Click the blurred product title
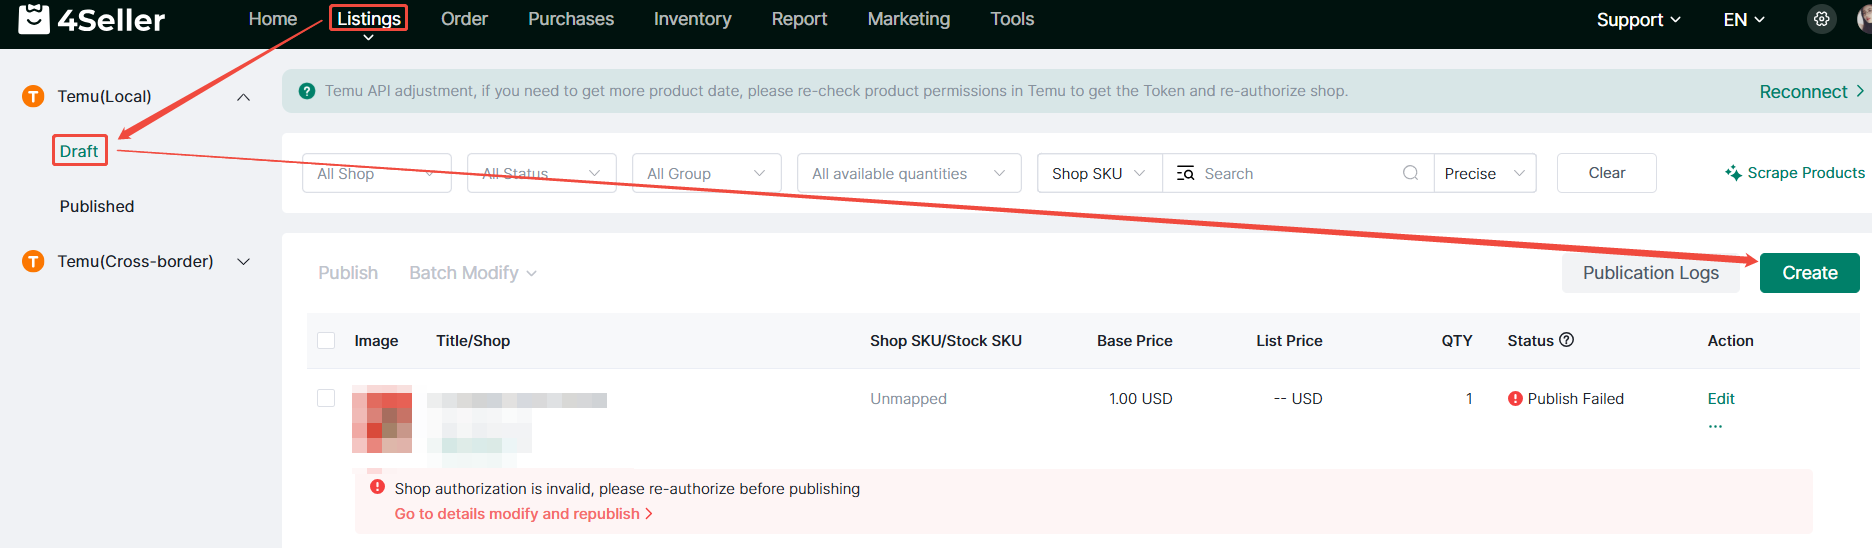Image resolution: width=1872 pixels, height=548 pixels. point(517,400)
